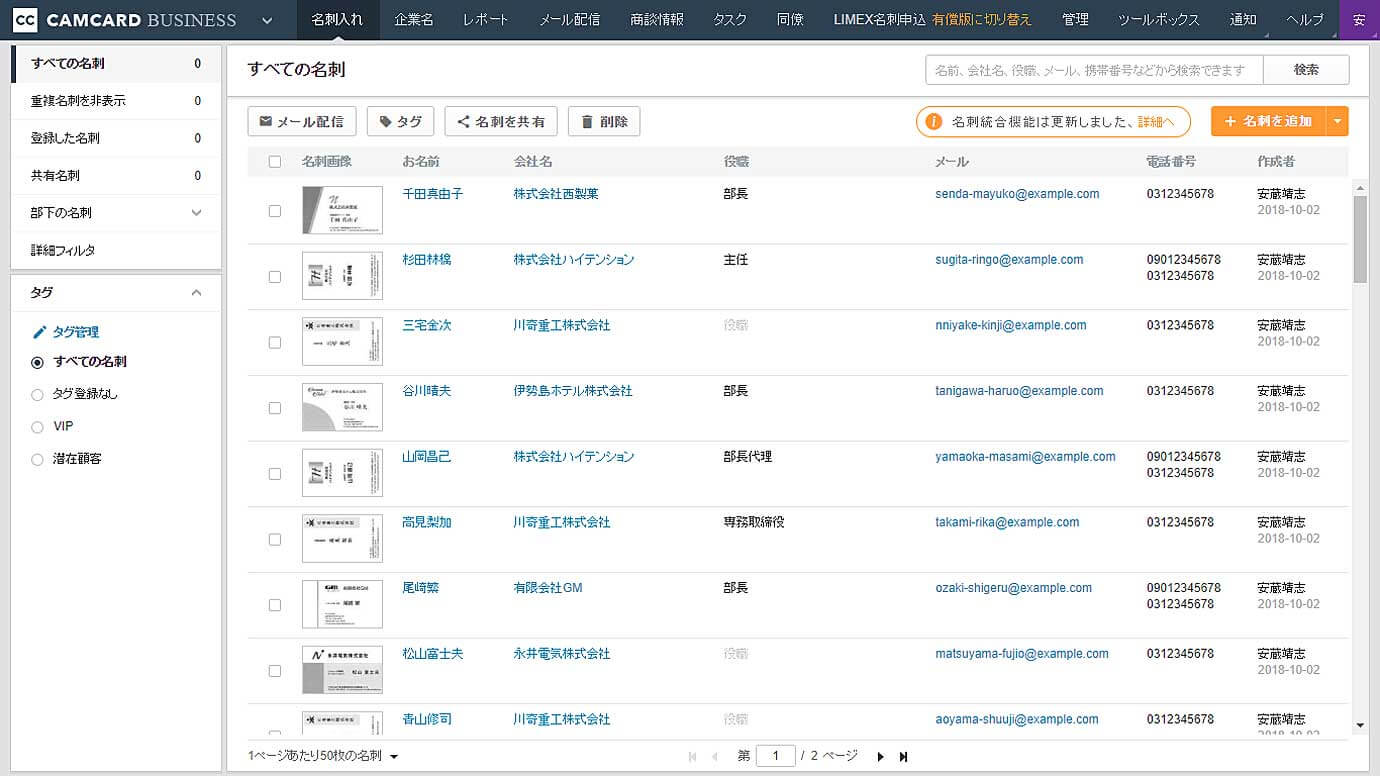Image resolution: width=1380 pixels, height=776 pixels.
Task: Open the LIMEX名刺申込 tab
Action: coord(879,20)
